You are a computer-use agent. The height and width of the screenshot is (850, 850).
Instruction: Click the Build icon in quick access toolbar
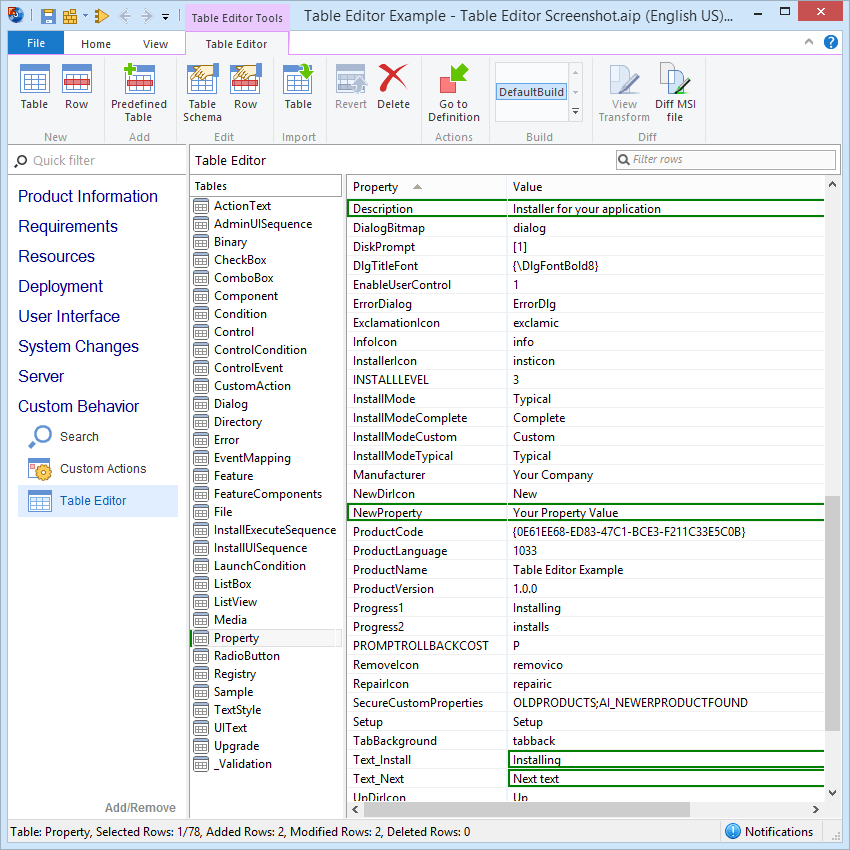[70, 16]
